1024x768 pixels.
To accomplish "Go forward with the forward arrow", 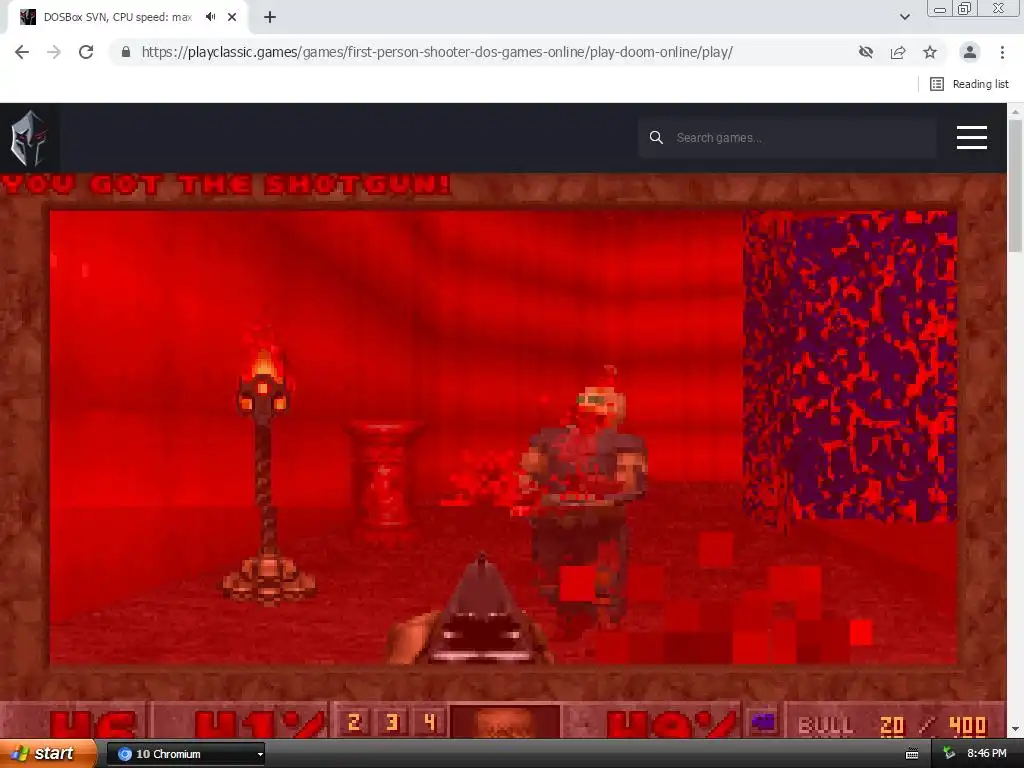I will 54,52.
